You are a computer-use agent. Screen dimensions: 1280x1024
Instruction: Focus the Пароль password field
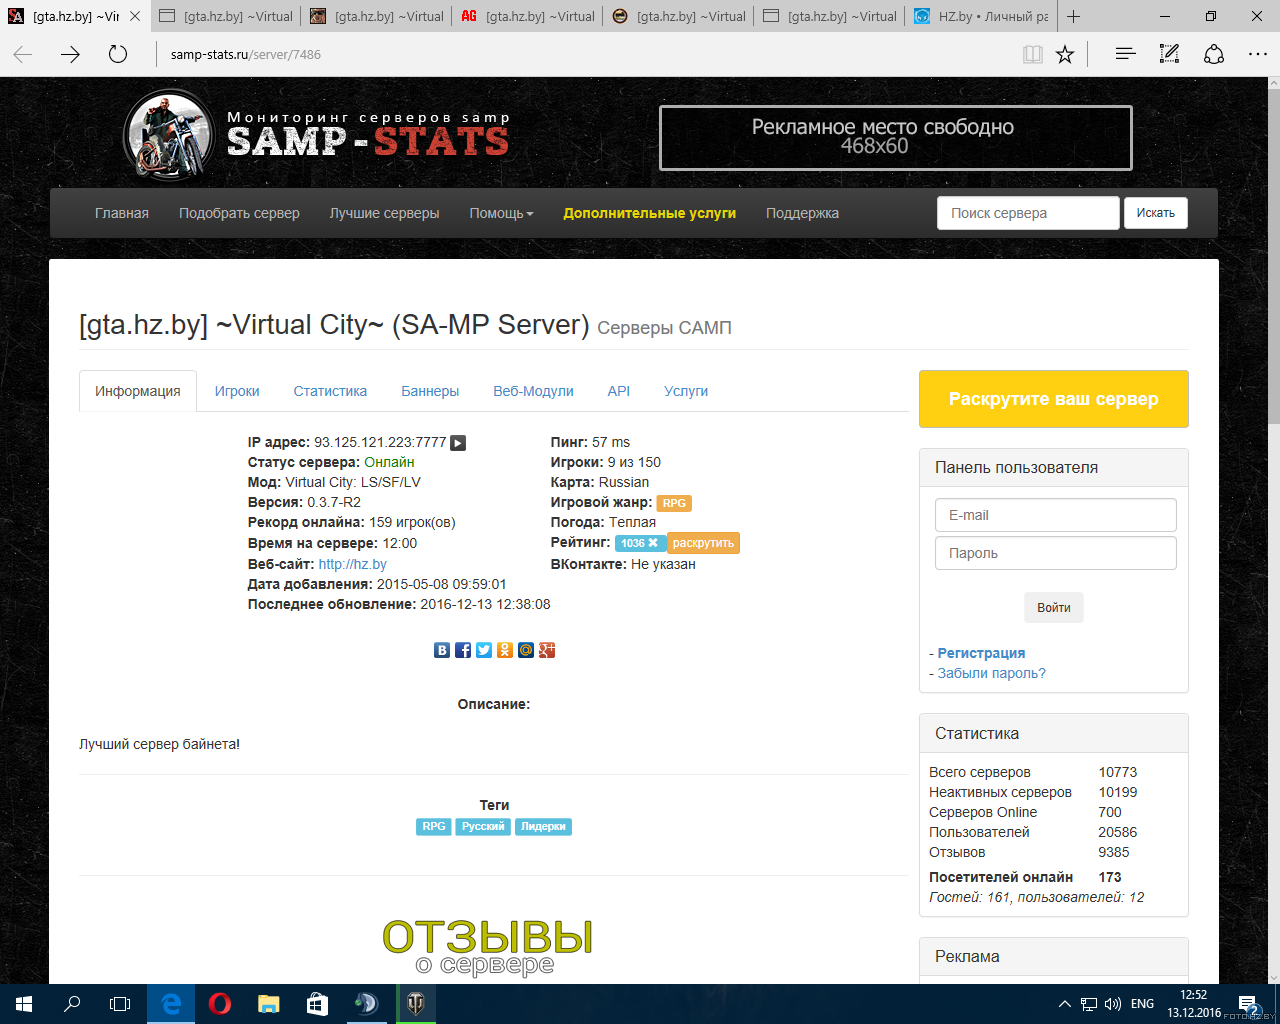(x=1055, y=553)
